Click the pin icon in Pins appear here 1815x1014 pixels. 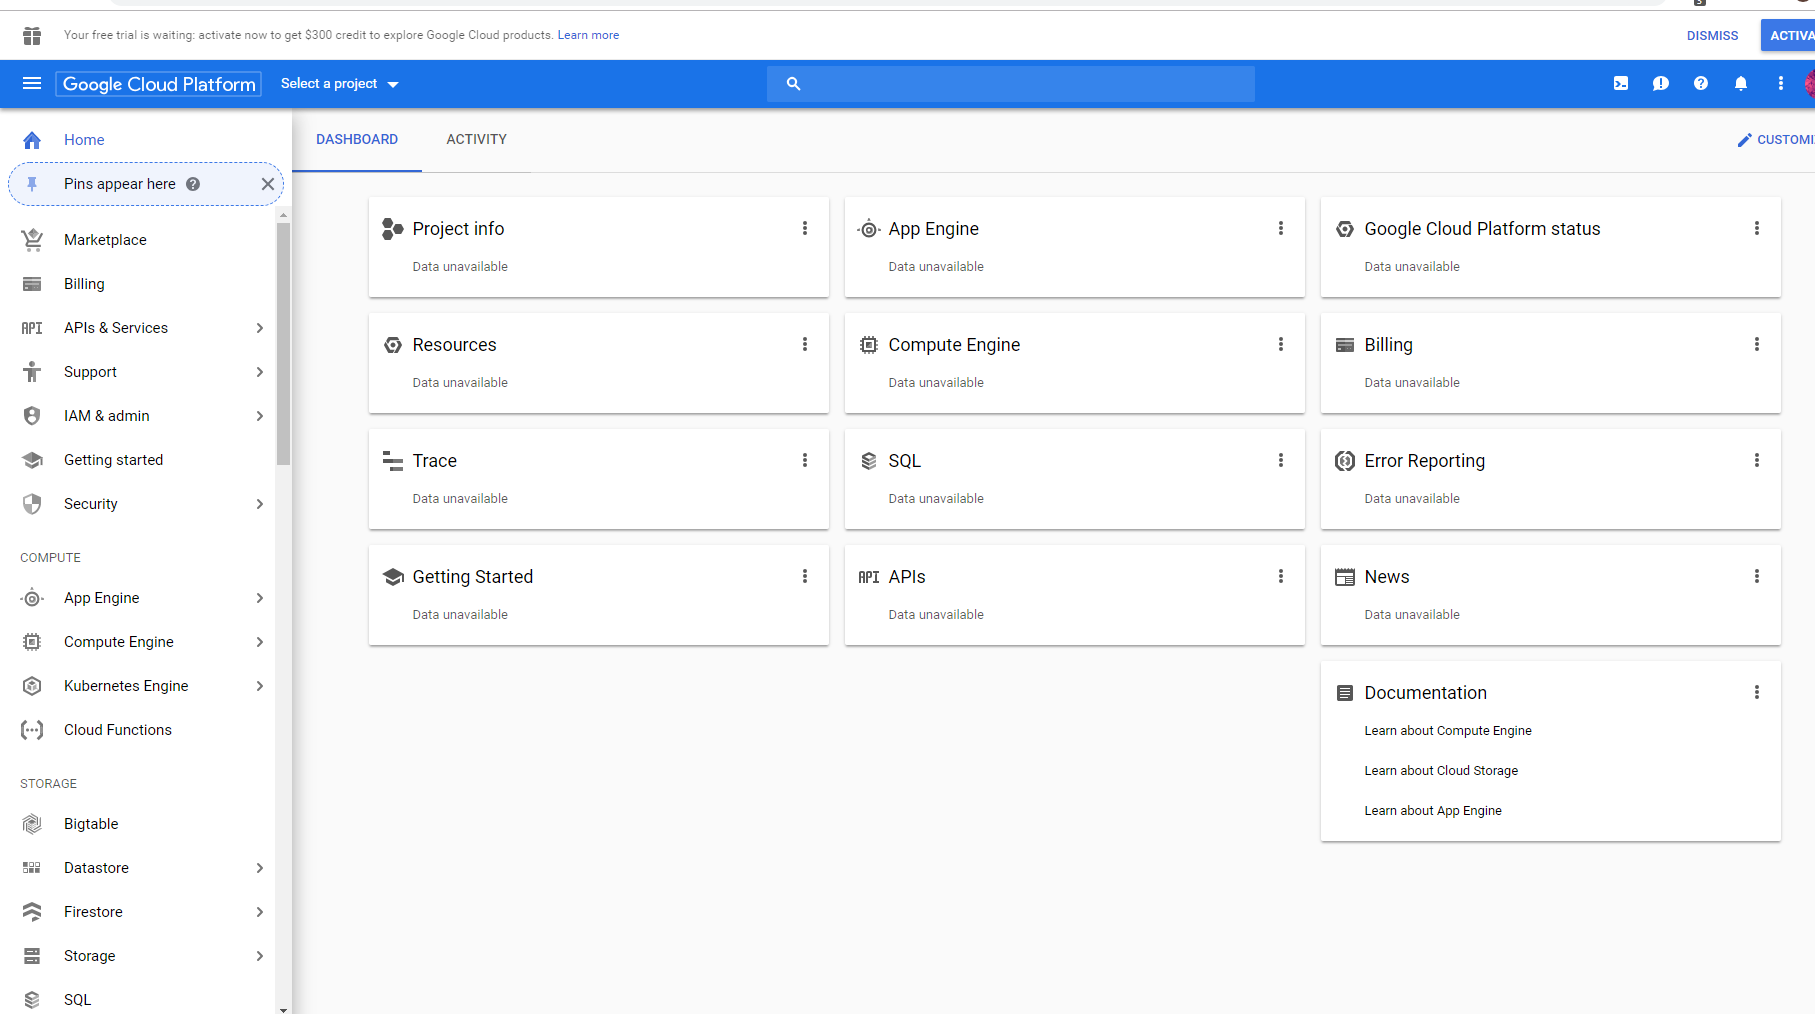click(32, 184)
